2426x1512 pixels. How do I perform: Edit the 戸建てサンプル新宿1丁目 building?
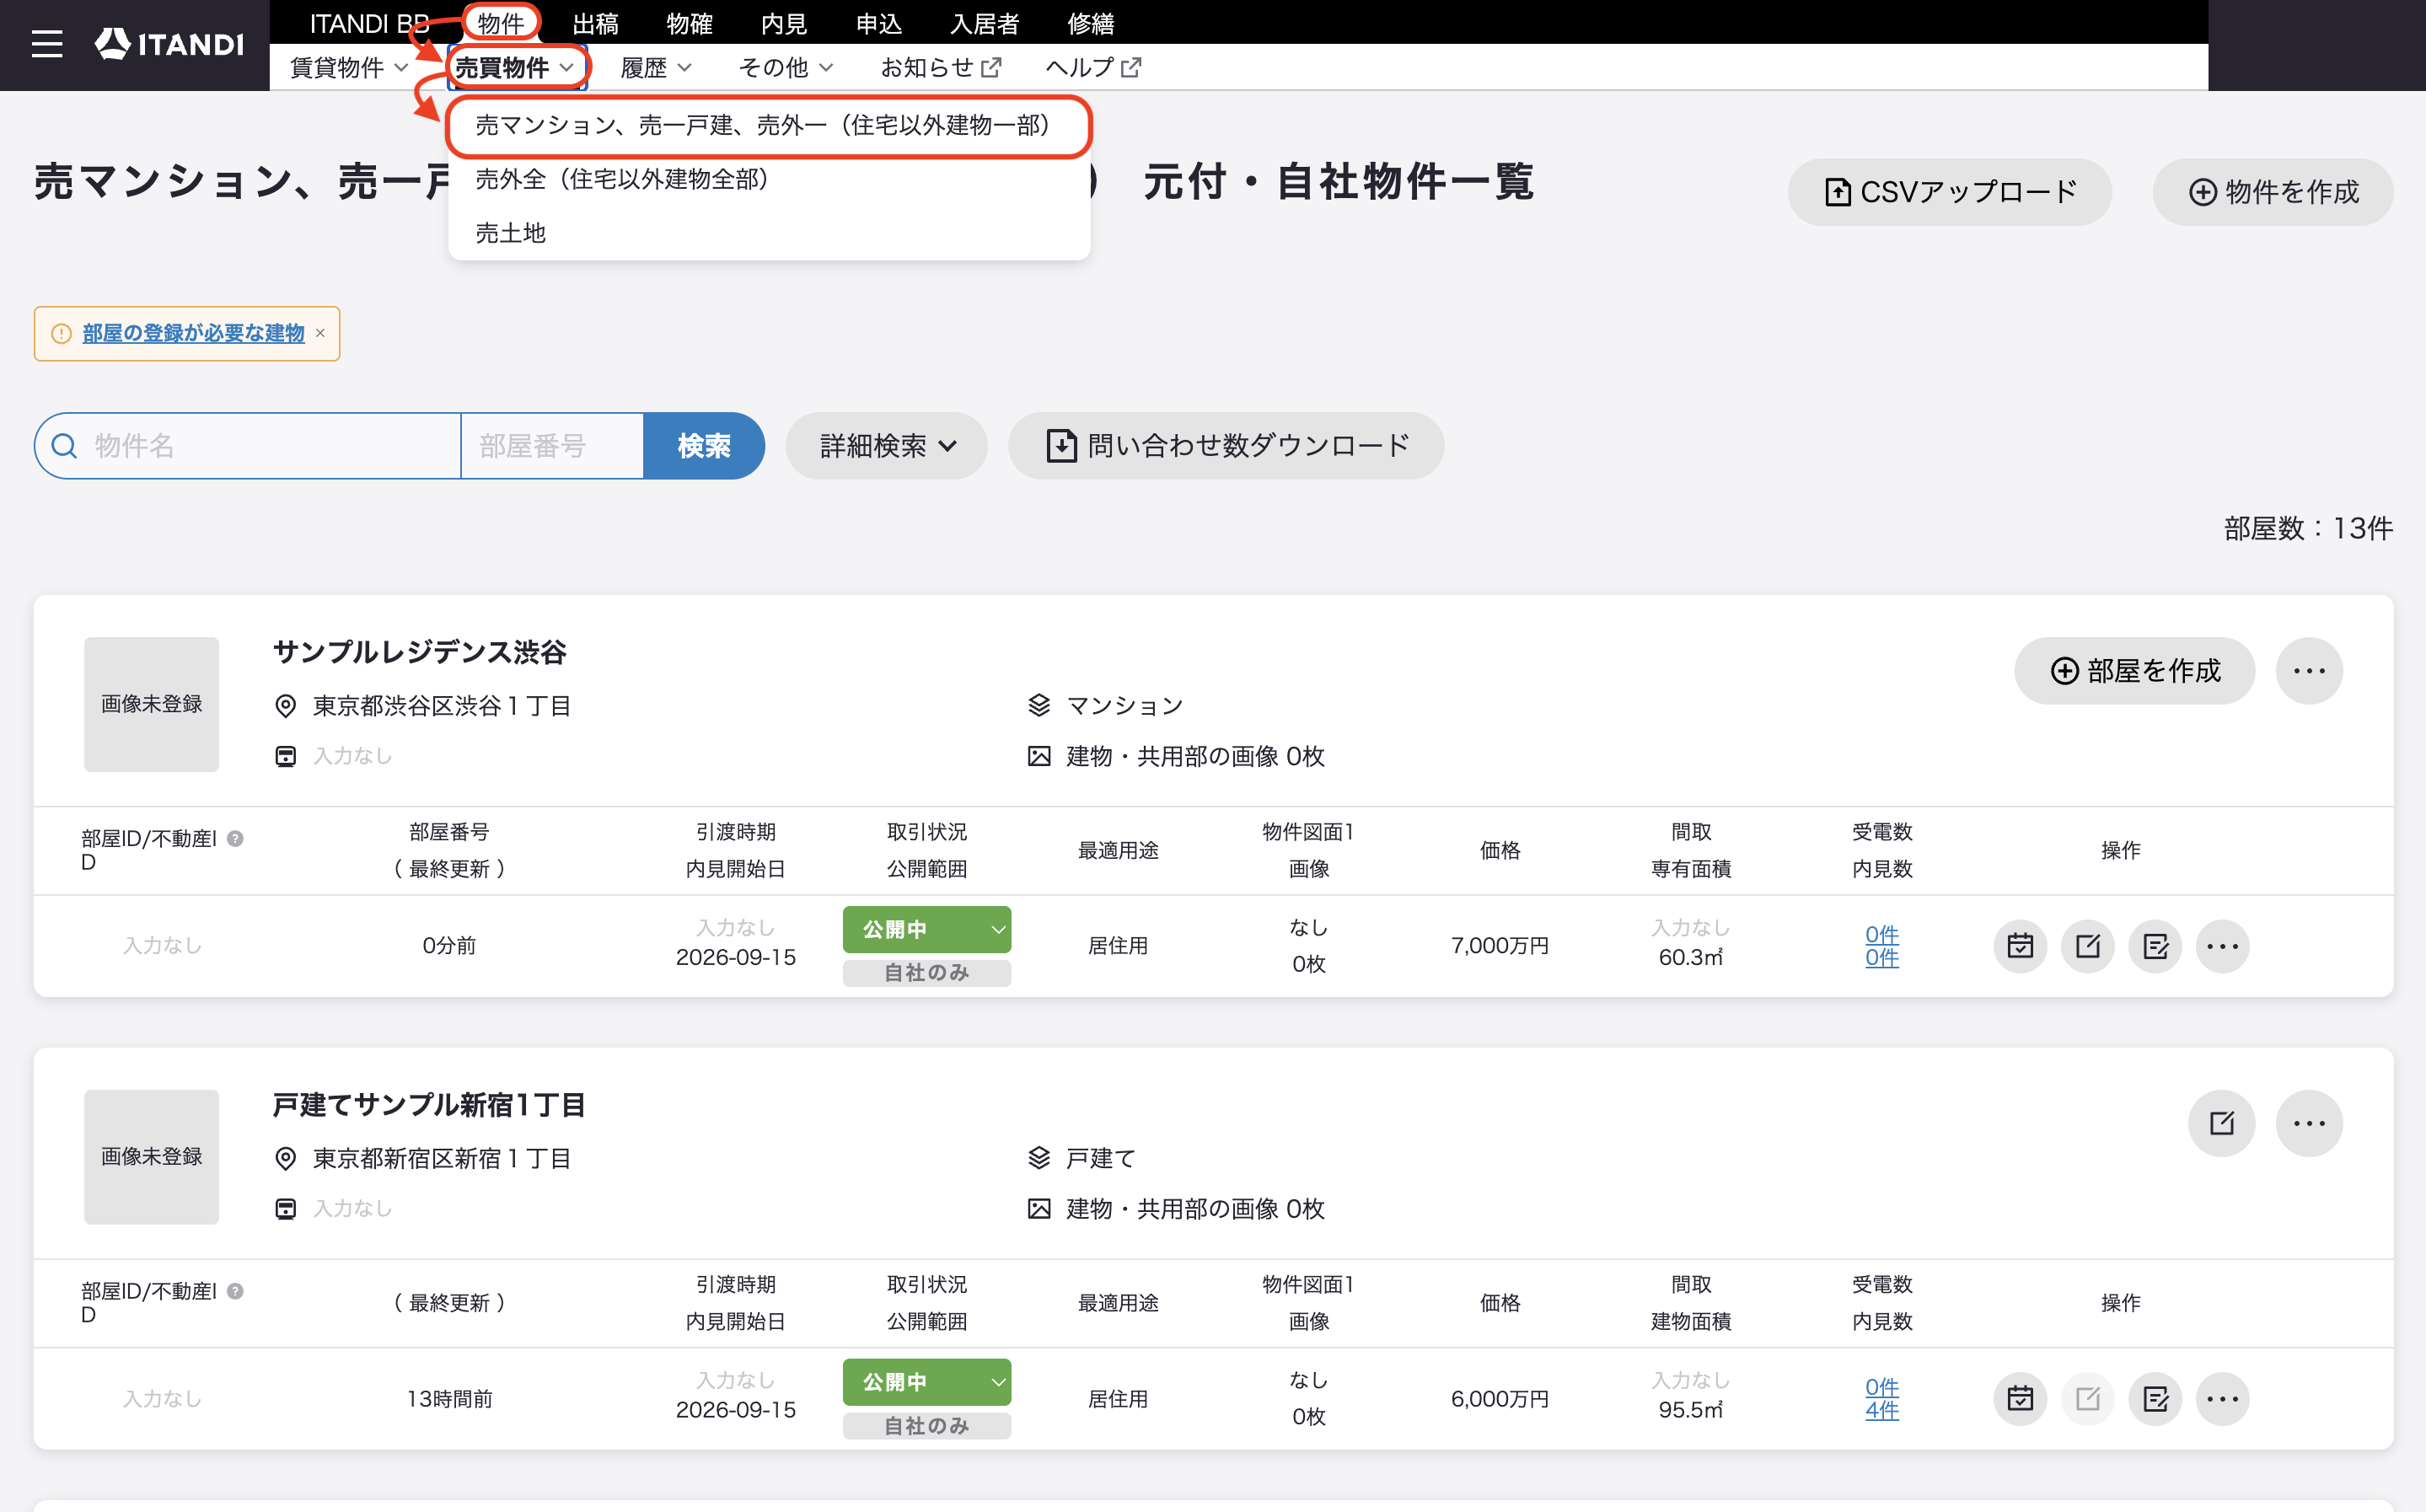tap(2222, 1123)
